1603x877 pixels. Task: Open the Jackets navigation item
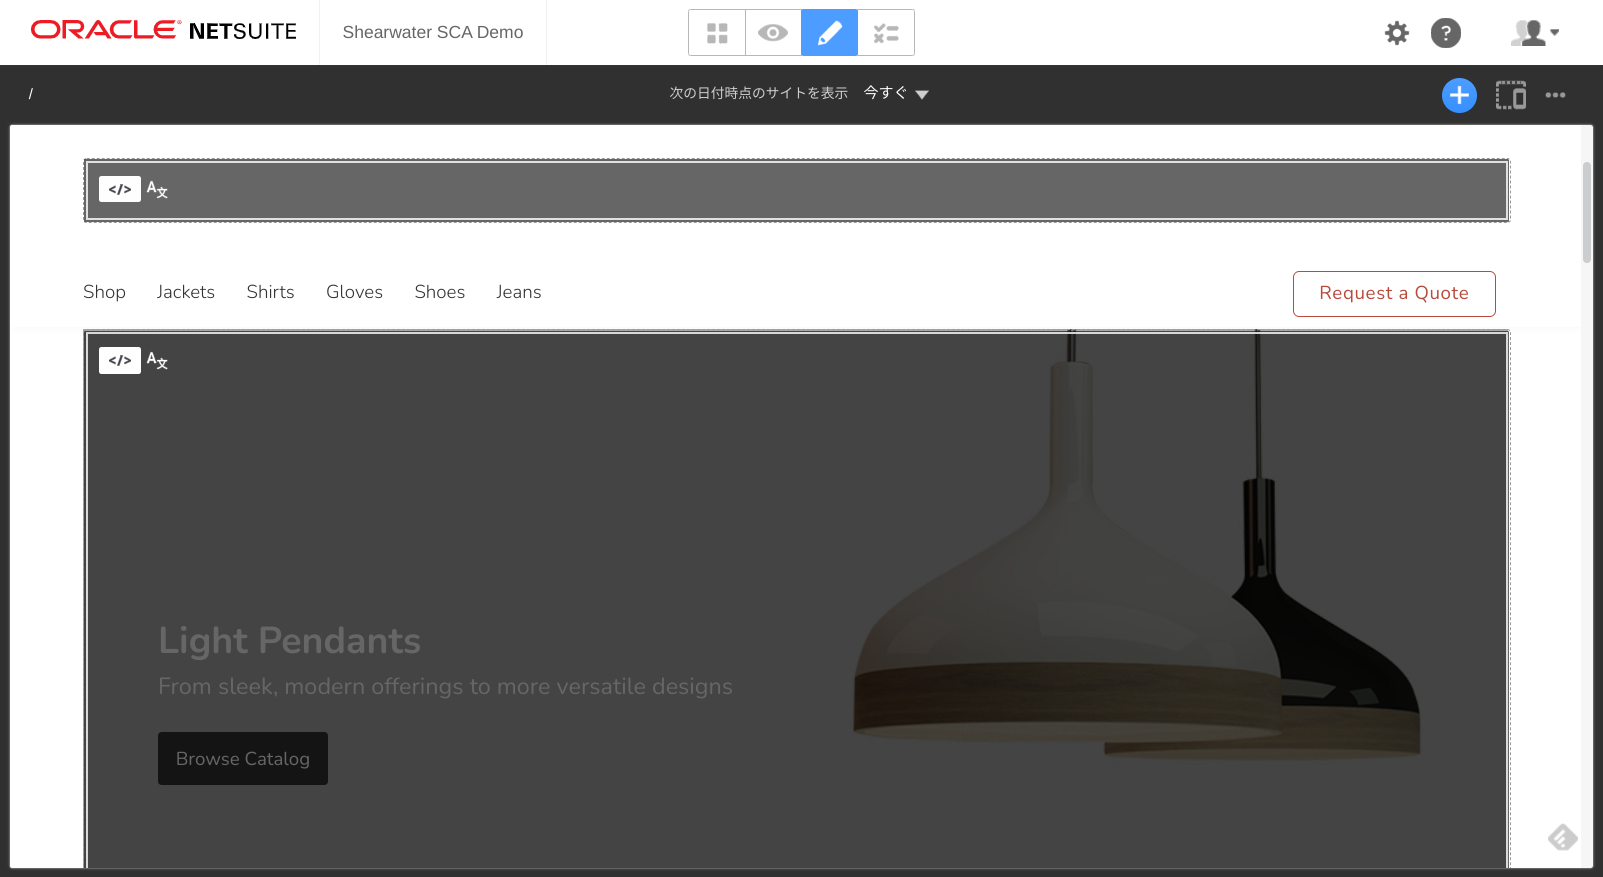coord(185,292)
